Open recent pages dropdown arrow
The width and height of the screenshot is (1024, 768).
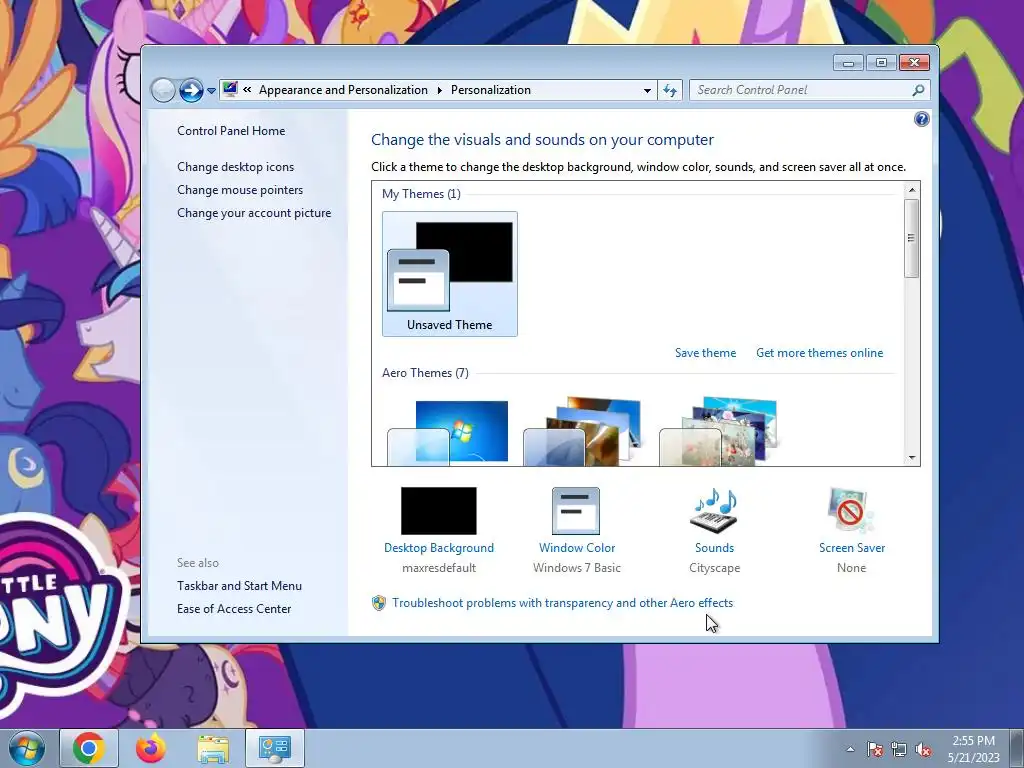211,91
